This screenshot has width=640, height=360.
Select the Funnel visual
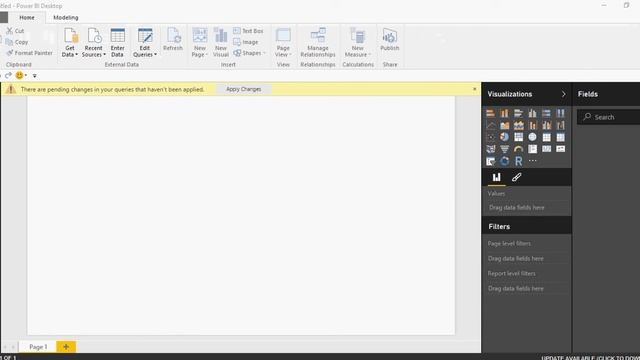[x=504, y=149]
